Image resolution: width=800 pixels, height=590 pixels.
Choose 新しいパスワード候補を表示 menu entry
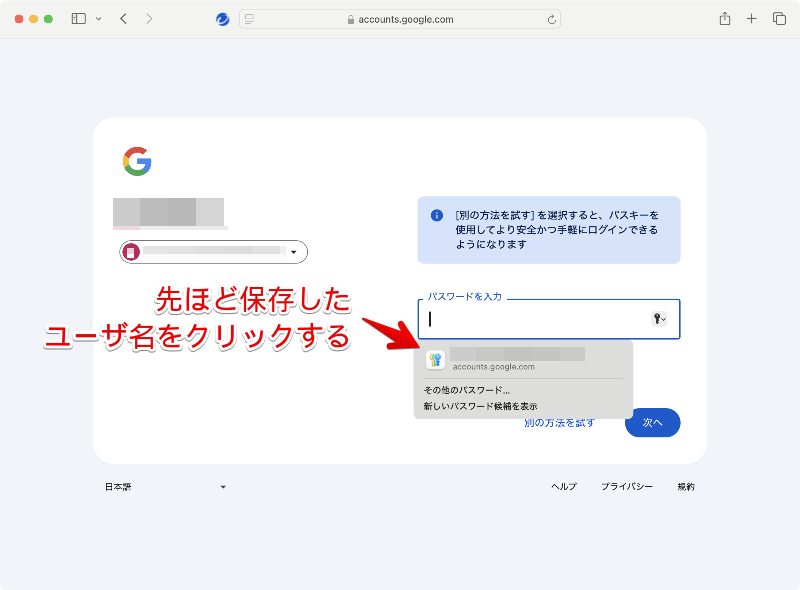480,406
